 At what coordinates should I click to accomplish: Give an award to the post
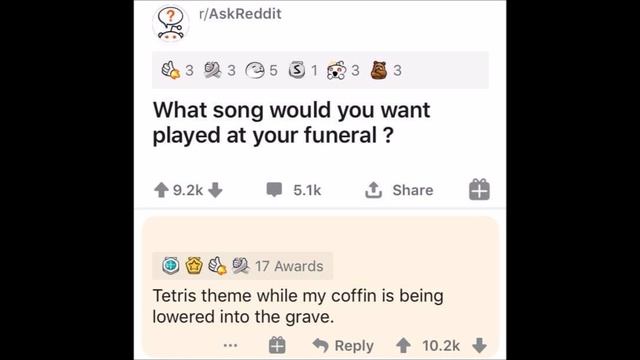[x=479, y=189]
